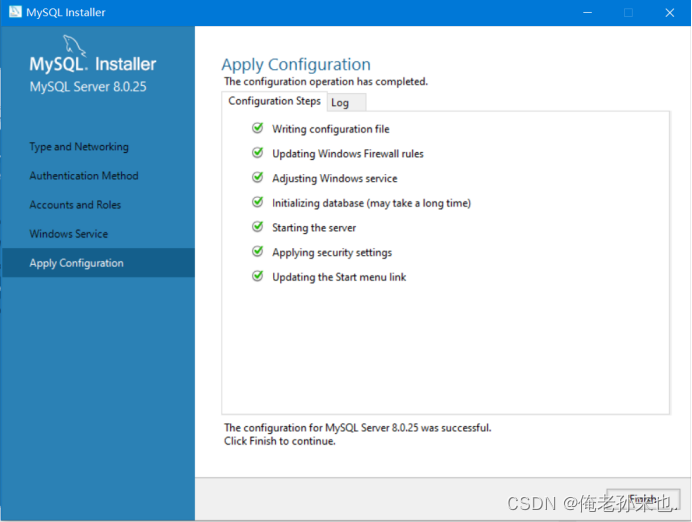Click the Updating Windows Firewall rules text

coord(348,154)
